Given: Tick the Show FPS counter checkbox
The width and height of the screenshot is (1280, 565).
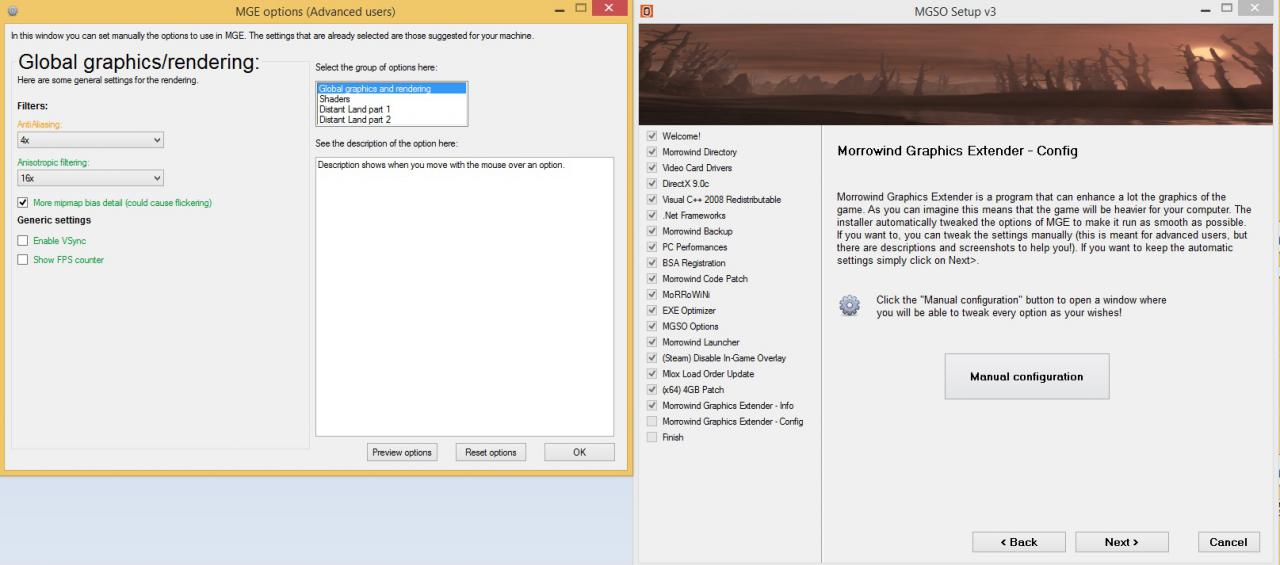Looking at the screenshot, I should pyautogui.click(x=23, y=260).
